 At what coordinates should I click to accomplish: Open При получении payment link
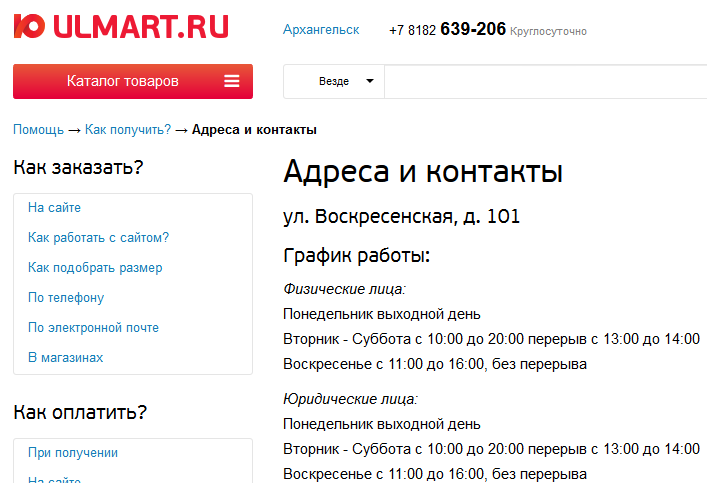[73, 453]
